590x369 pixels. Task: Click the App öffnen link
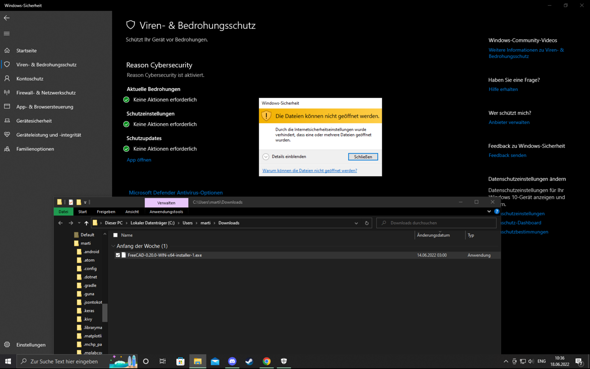pos(139,160)
